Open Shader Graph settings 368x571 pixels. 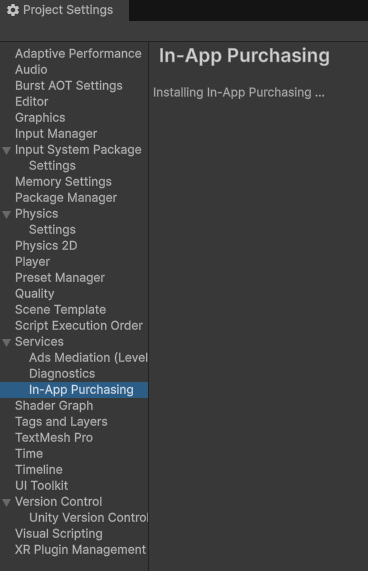[54, 406]
